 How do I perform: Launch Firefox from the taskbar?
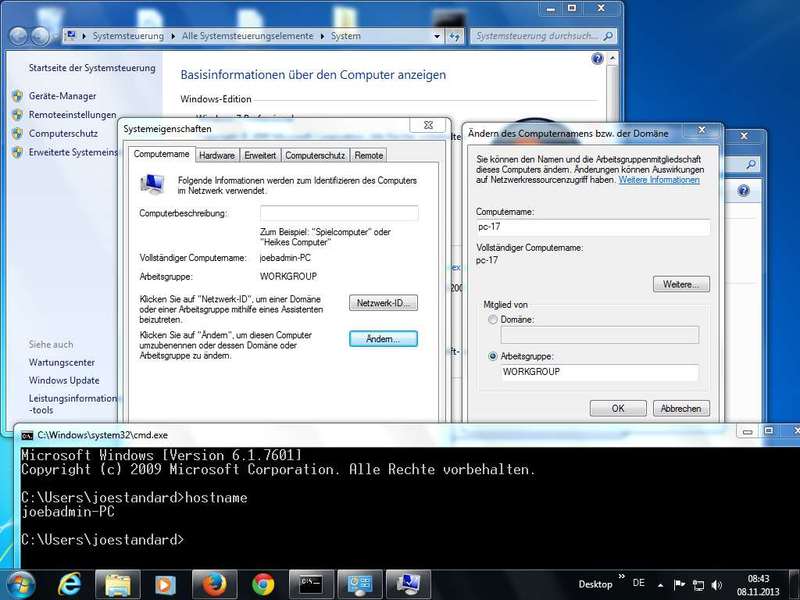tap(214, 583)
